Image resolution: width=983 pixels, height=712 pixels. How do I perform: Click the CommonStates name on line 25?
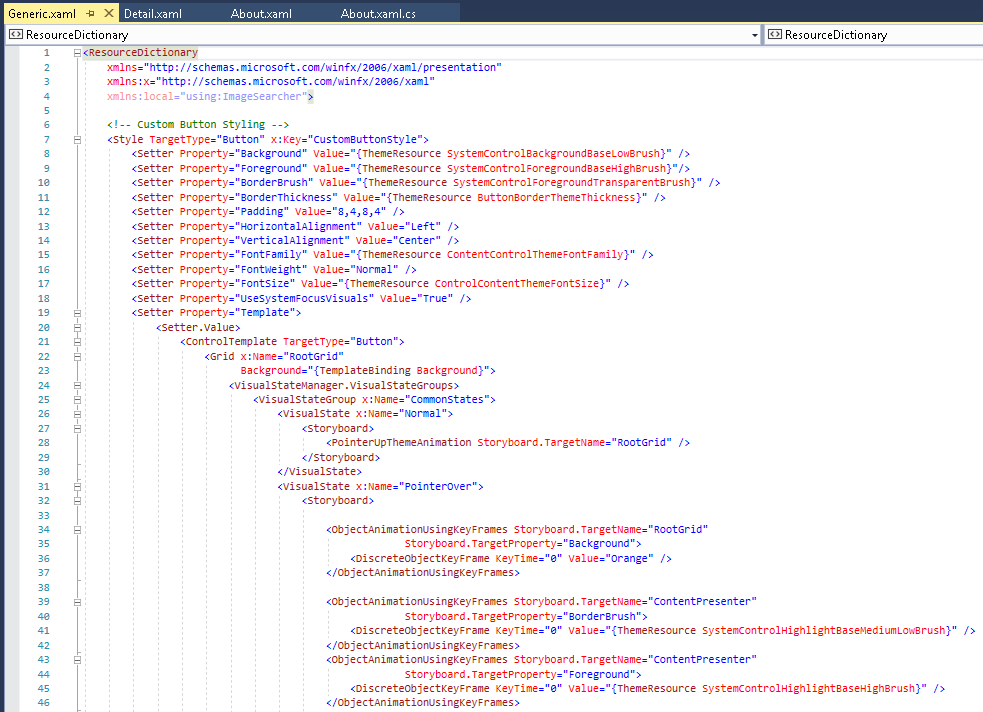click(447, 399)
